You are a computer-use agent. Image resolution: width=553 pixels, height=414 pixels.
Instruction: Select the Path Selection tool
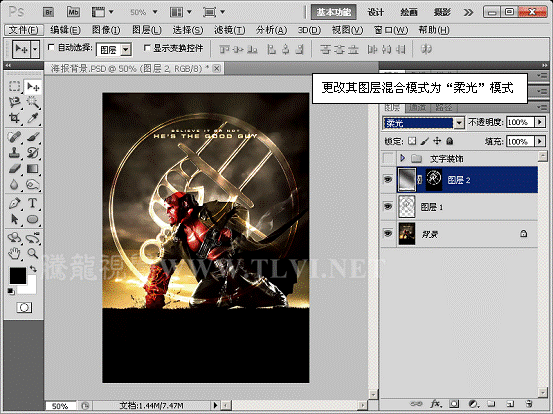click(14, 219)
